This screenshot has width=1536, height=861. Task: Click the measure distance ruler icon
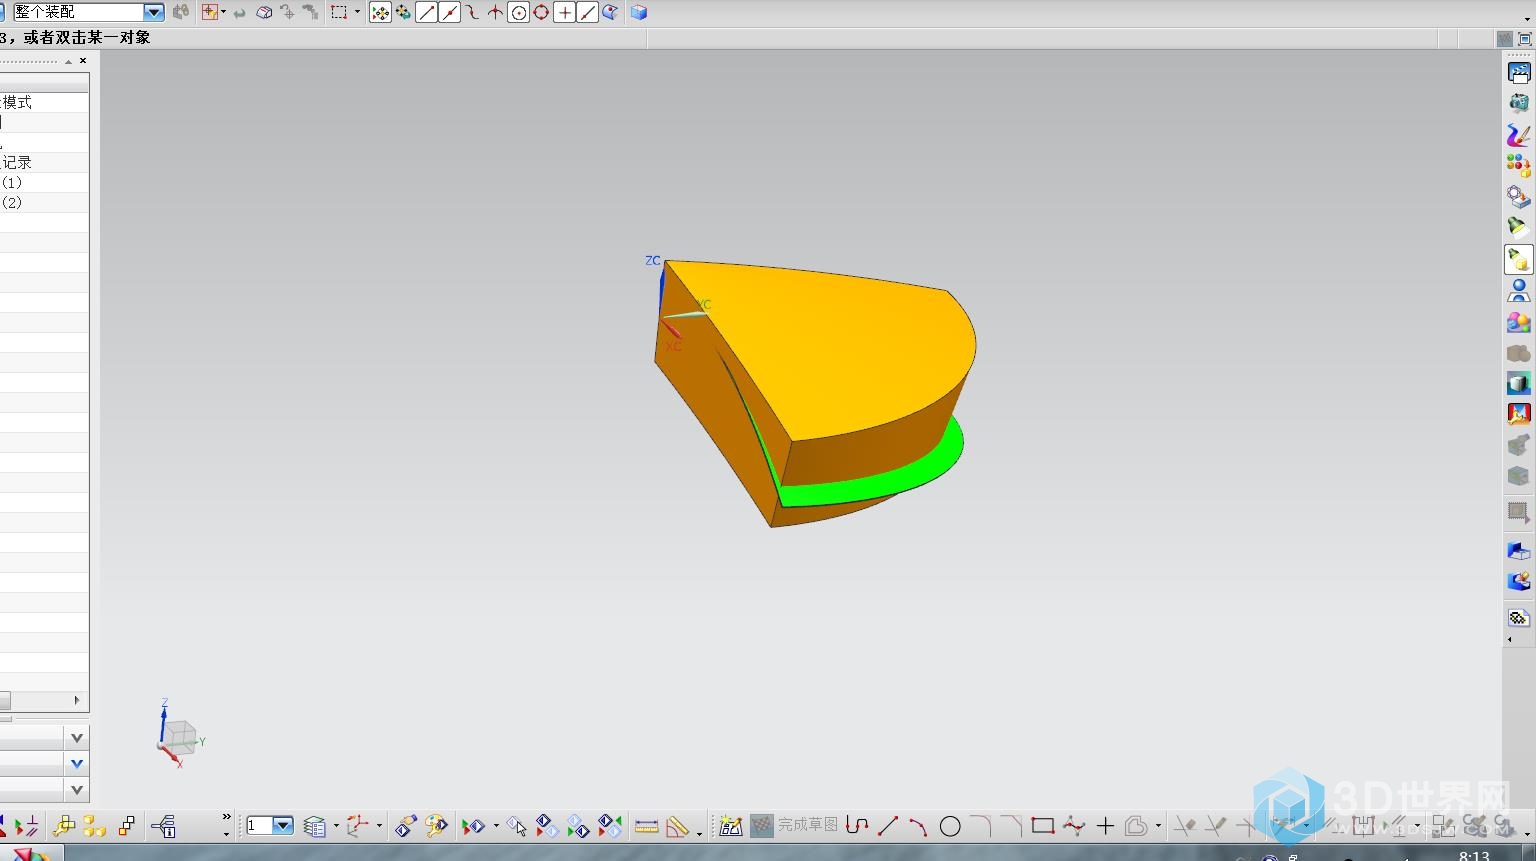click(647, 826)
